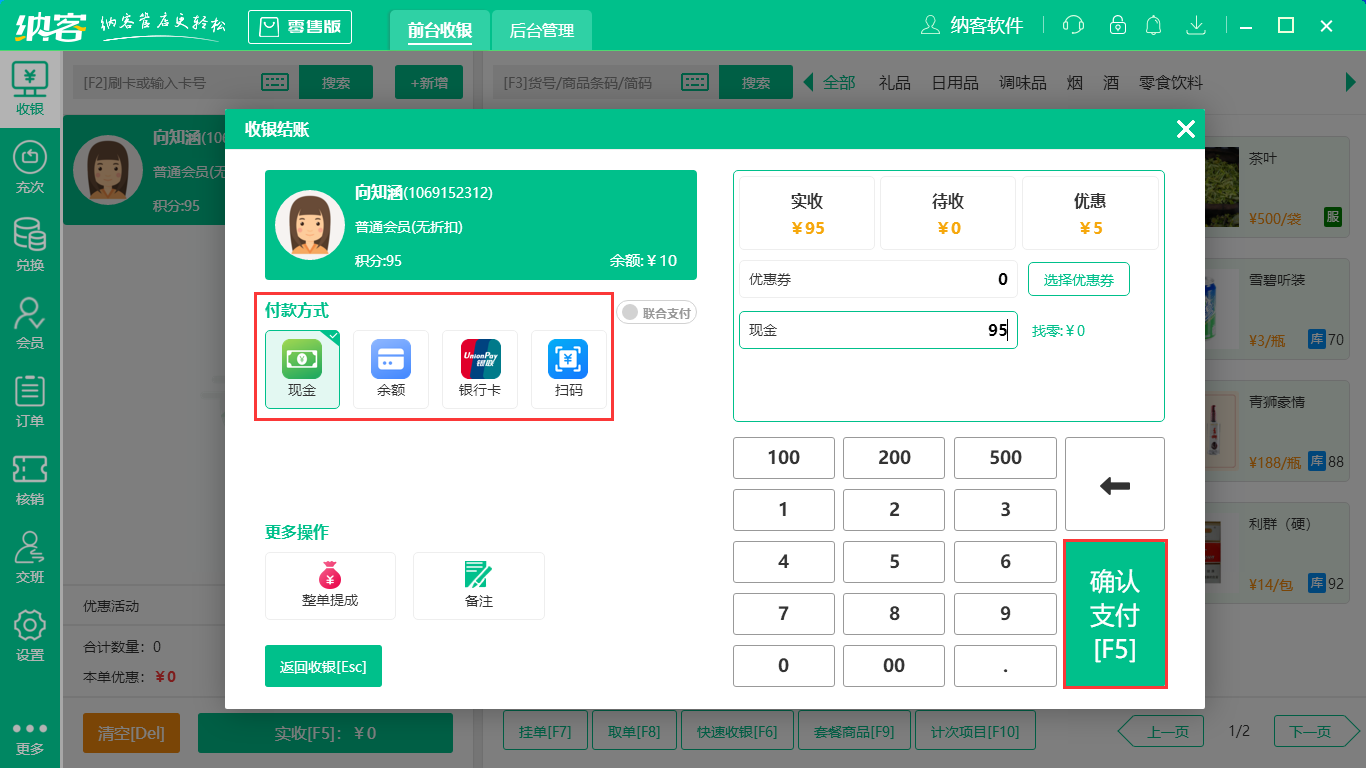1366x768 pixels.
Task: Click the download arrow in title bar
Action: point(1195,25)
